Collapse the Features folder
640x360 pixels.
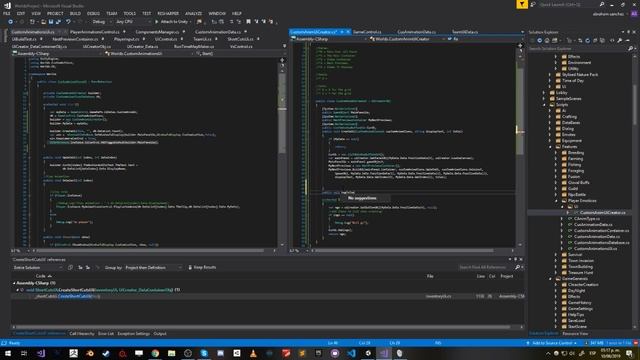550,147
